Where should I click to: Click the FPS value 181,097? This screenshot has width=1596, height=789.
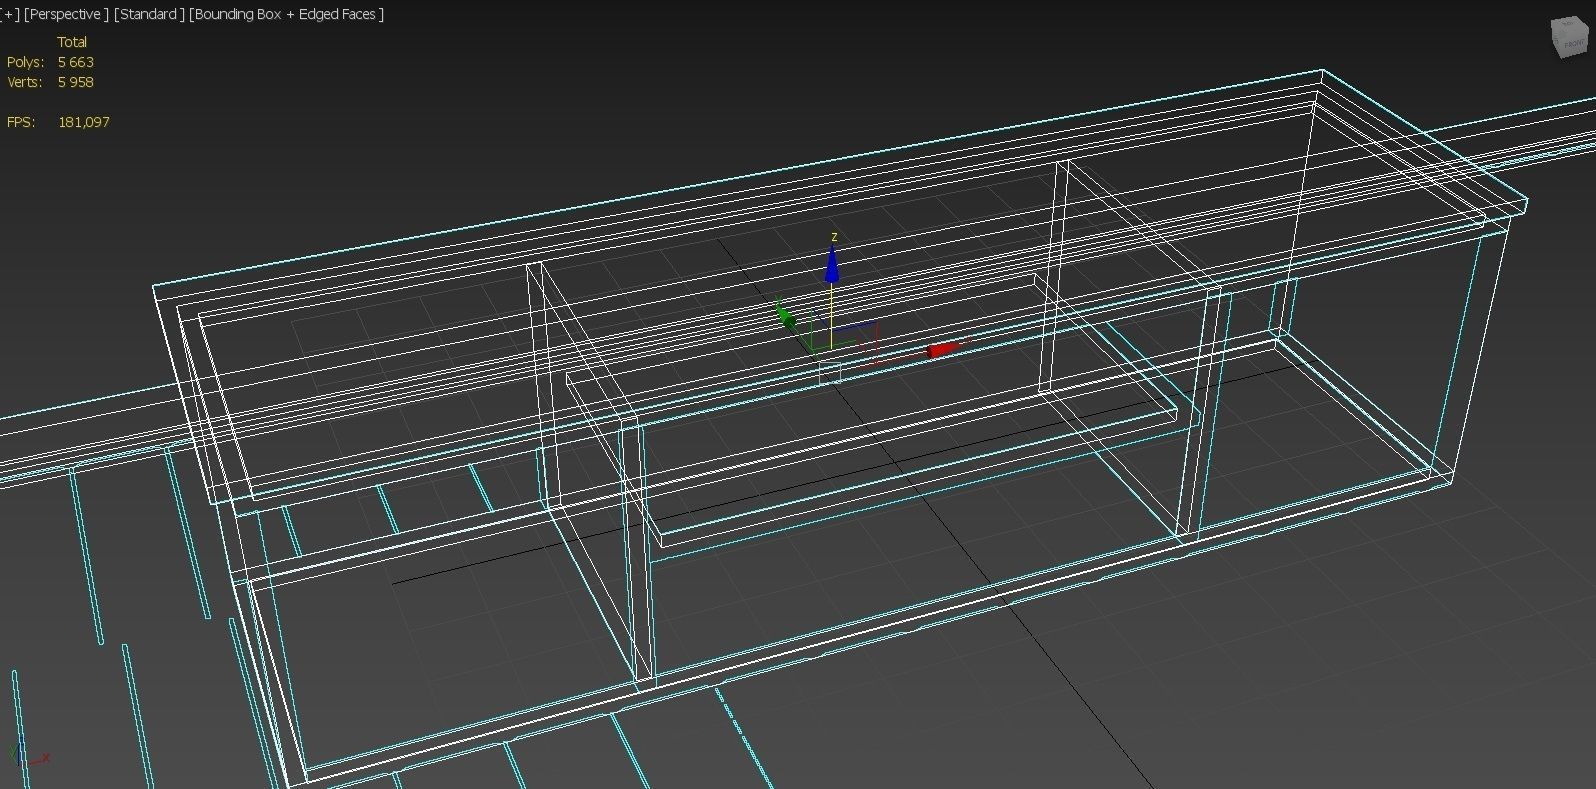tap(84, 122)
